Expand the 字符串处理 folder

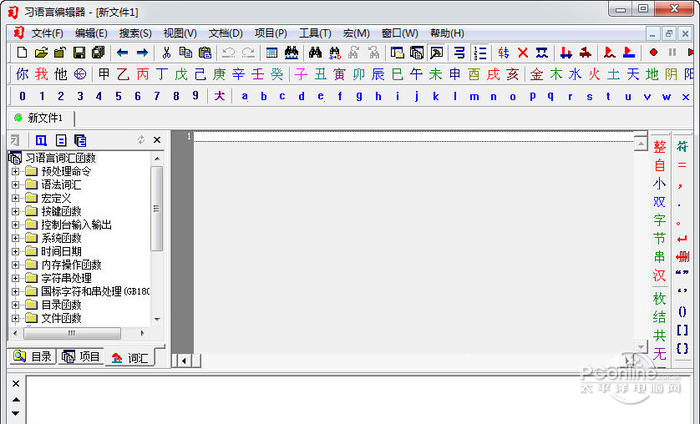pos(15,279)
